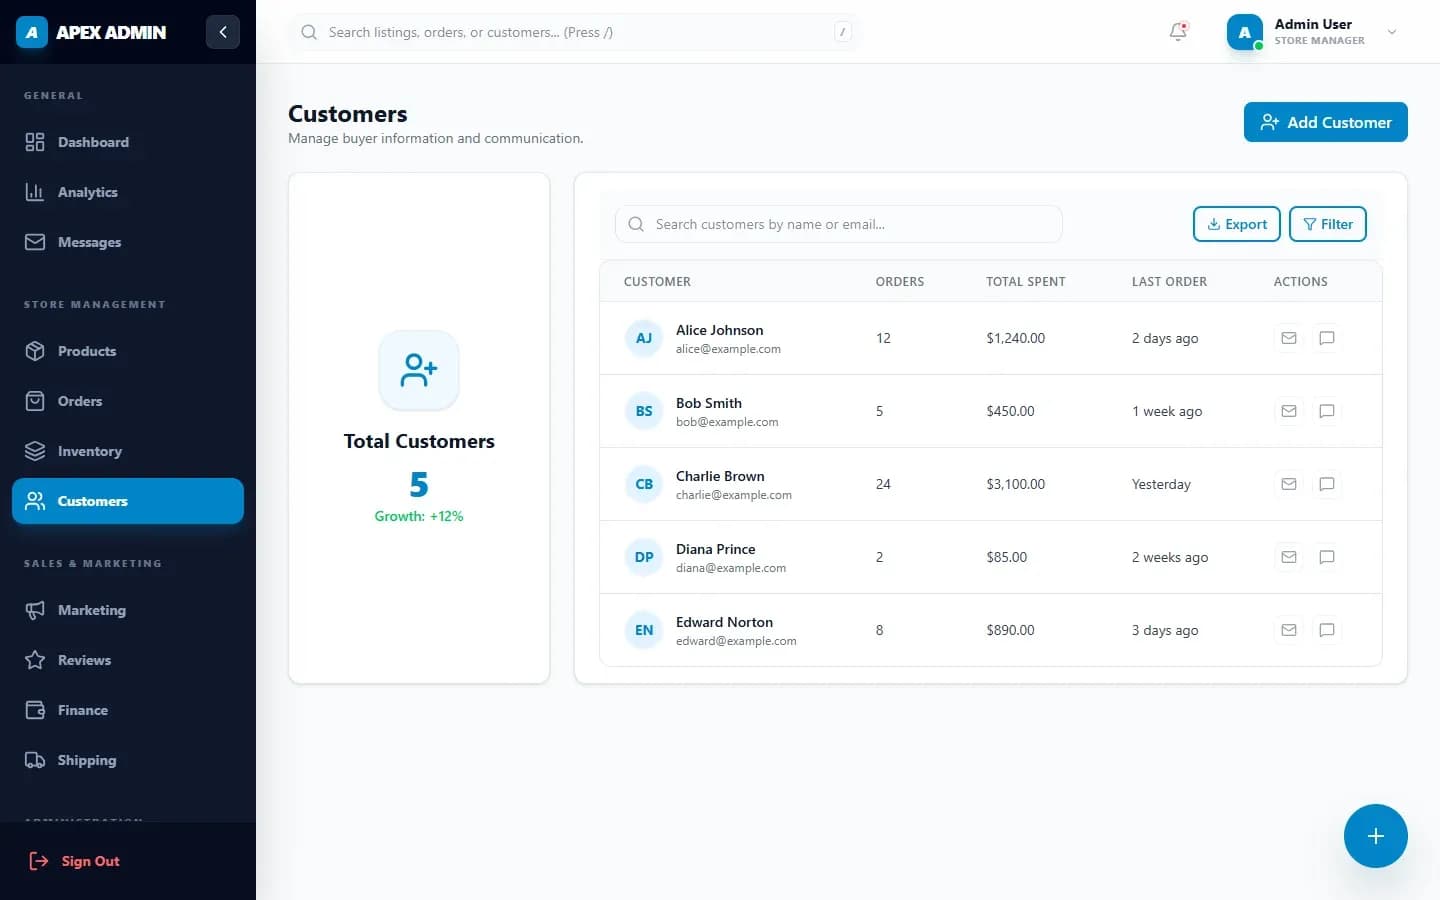Click the $1,240.00 amount
This screenshot has height=900, width=1440.
pyautogui.click(x=1015, y=338)
